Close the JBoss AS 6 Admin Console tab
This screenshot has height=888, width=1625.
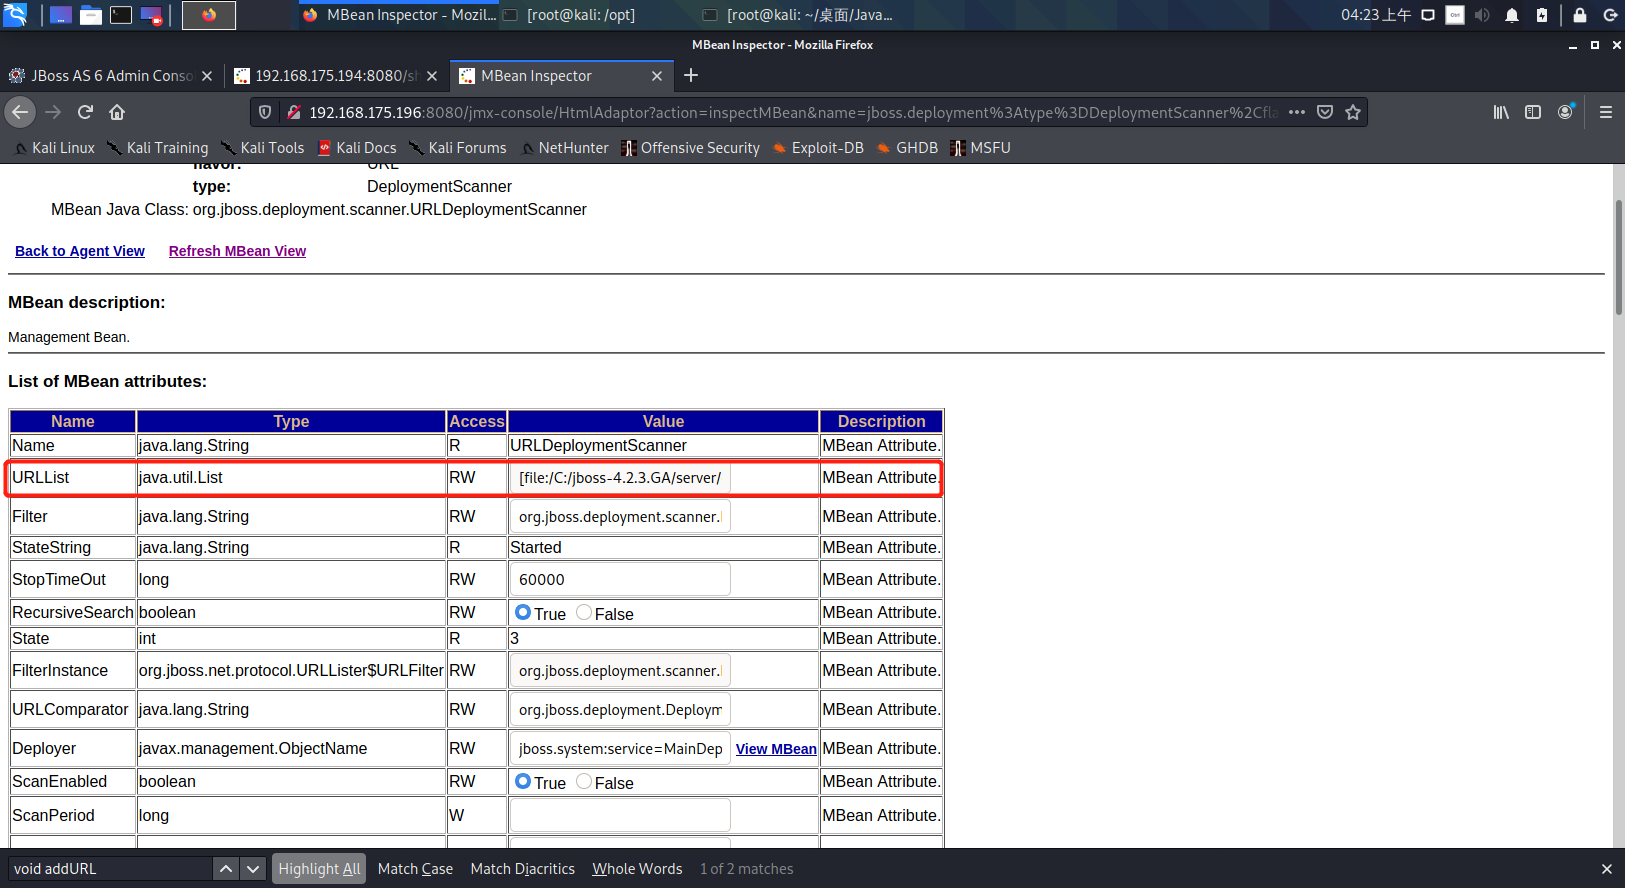[x=207, y=76]
